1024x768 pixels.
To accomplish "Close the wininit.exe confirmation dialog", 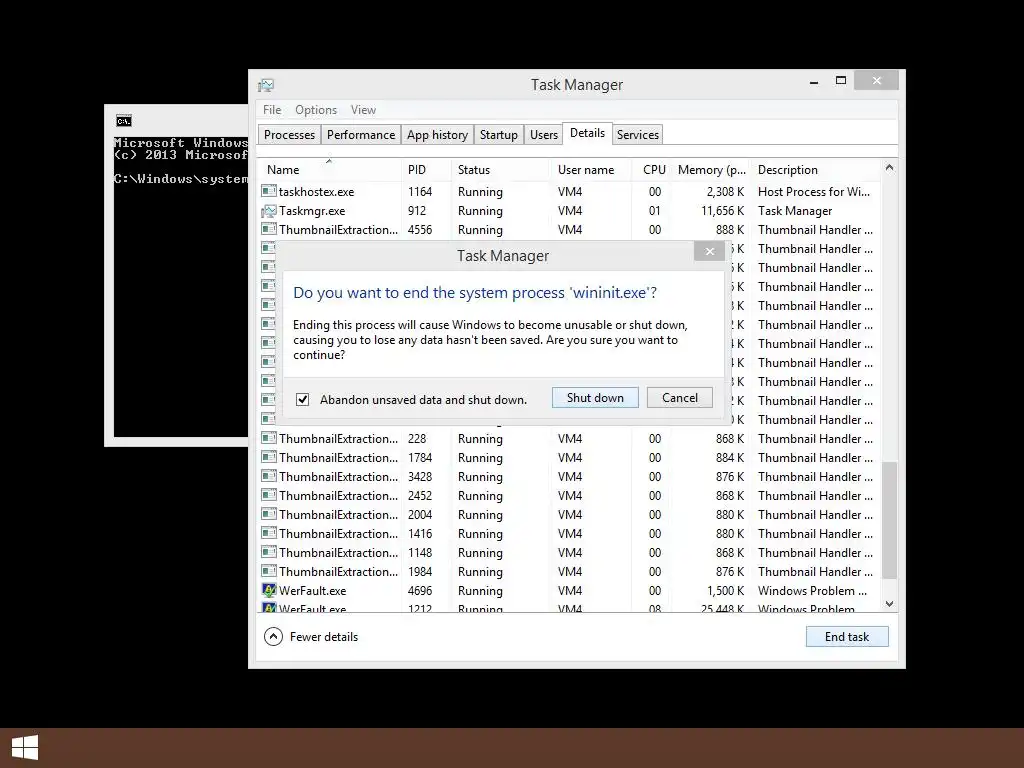I will [709, 251].
